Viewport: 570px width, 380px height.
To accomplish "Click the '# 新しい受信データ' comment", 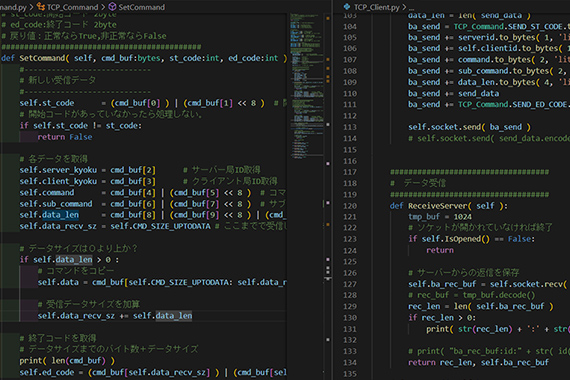I will (57, 80).
